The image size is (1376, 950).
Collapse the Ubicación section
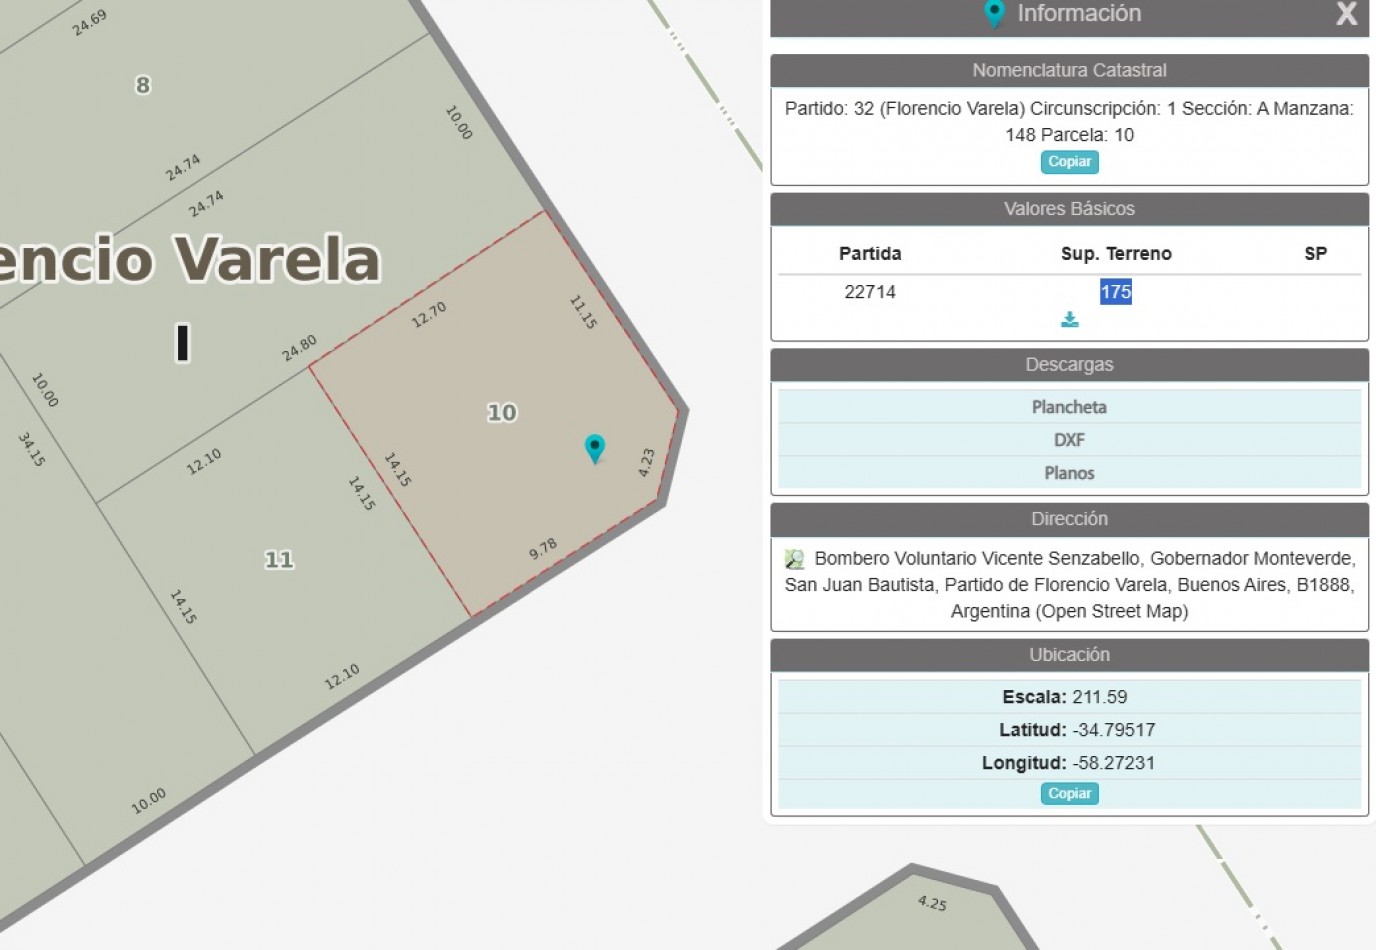click(x=1069, y=654)
